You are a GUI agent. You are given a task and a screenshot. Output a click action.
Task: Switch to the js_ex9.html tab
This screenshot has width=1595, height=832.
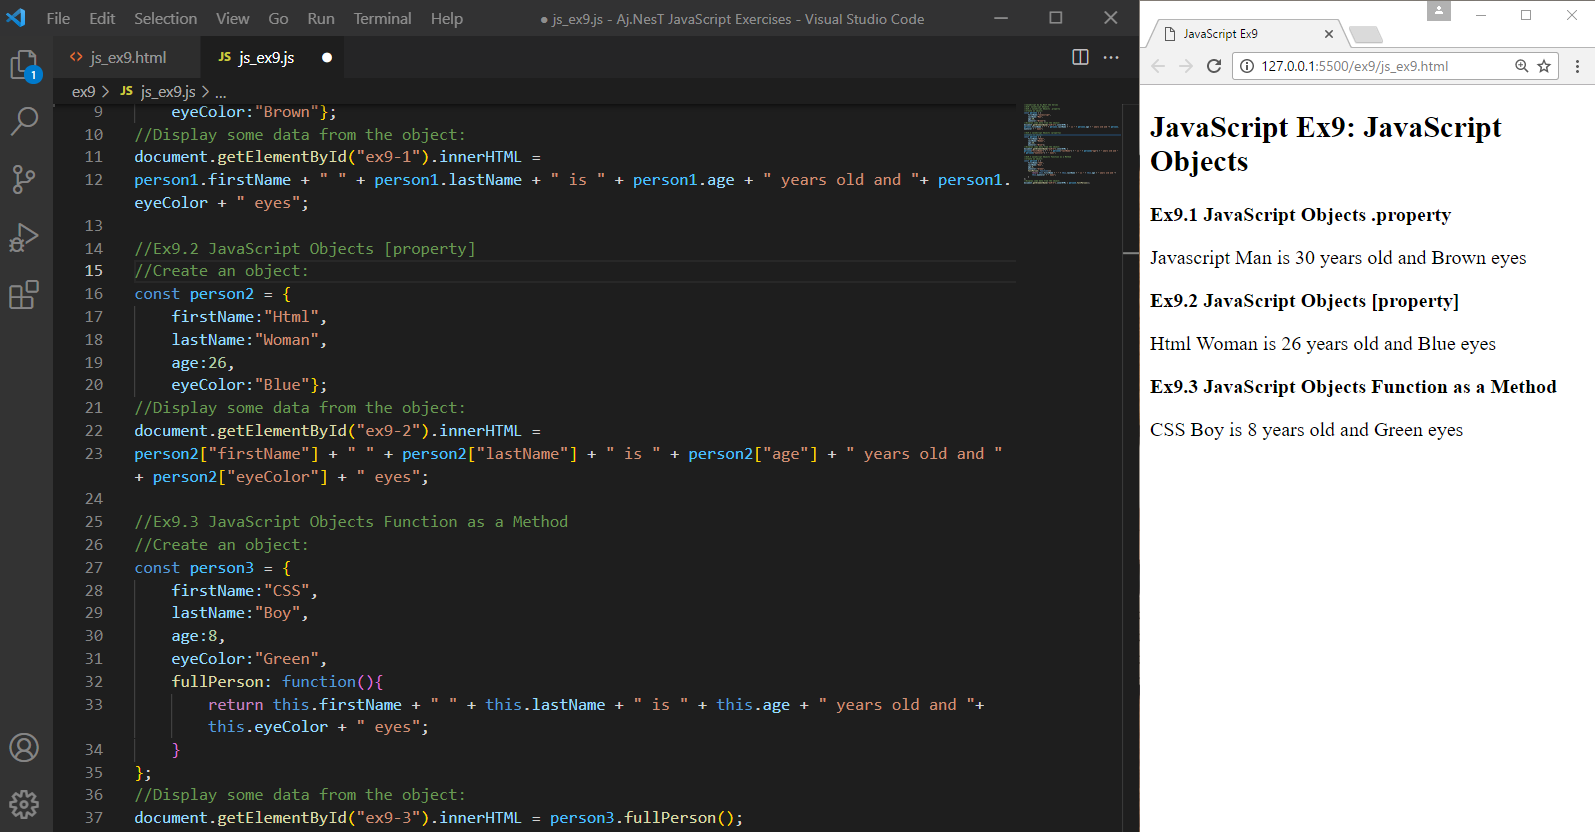(127, 57)
